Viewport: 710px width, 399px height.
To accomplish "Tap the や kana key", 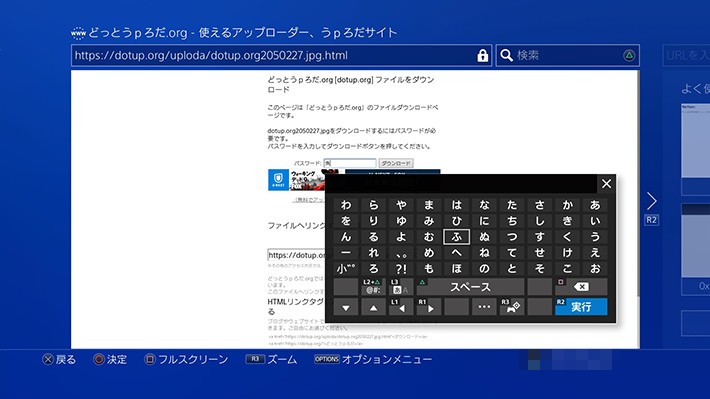I will click(401, 205).
